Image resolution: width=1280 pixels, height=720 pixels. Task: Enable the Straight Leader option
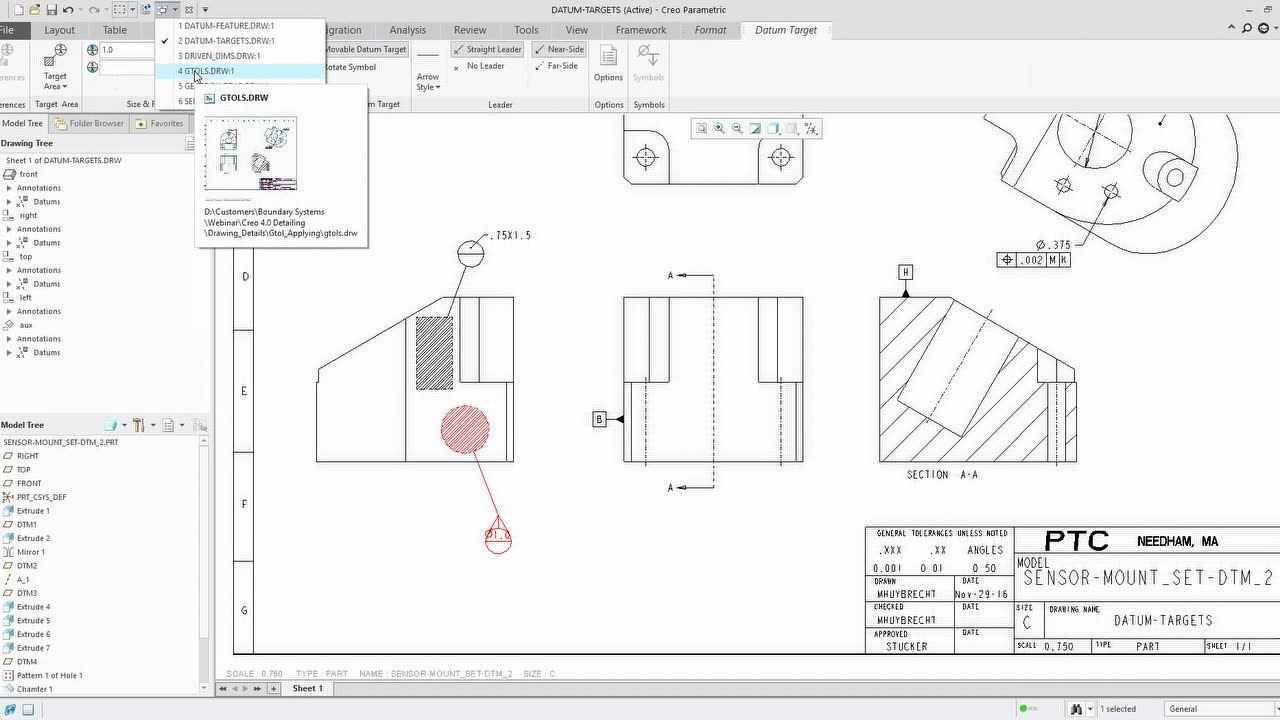pyautogui.click(x=487, y=49)
